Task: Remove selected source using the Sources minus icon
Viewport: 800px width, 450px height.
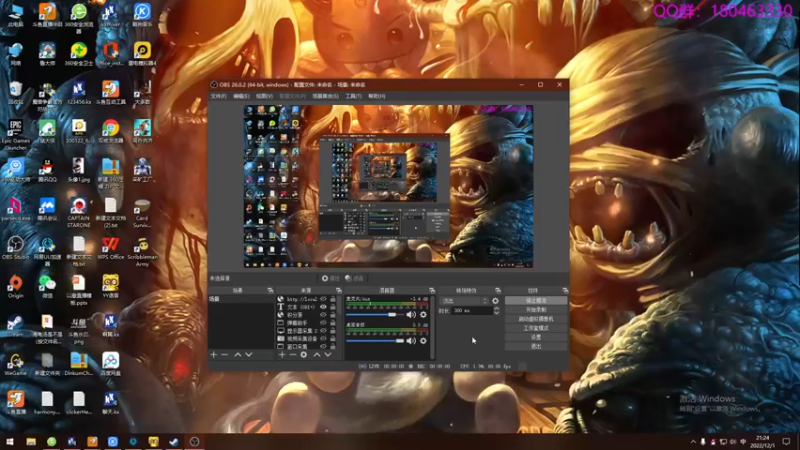Action: pos(292,355)
